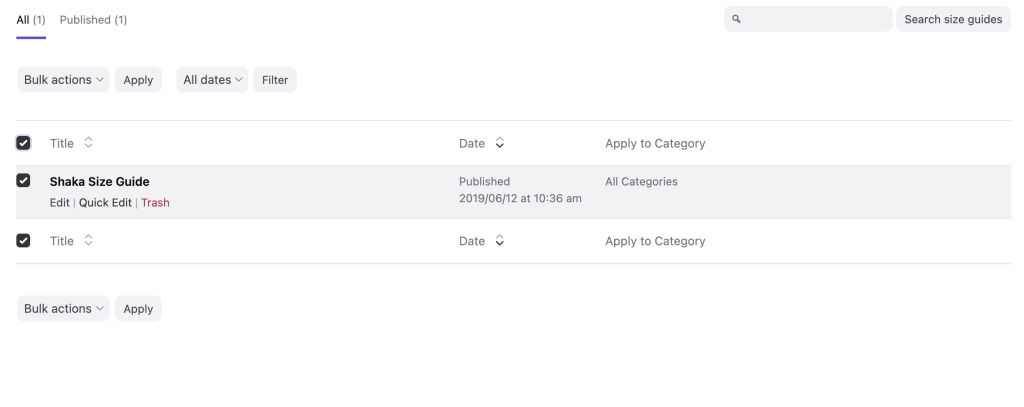Click the search magnifier icon

tap(737, 19)
